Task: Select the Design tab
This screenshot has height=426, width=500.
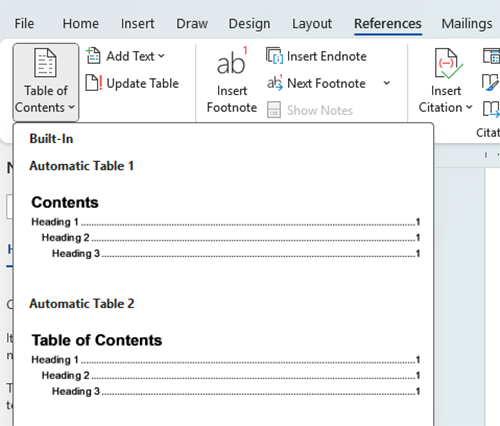Action: [249, 24]
